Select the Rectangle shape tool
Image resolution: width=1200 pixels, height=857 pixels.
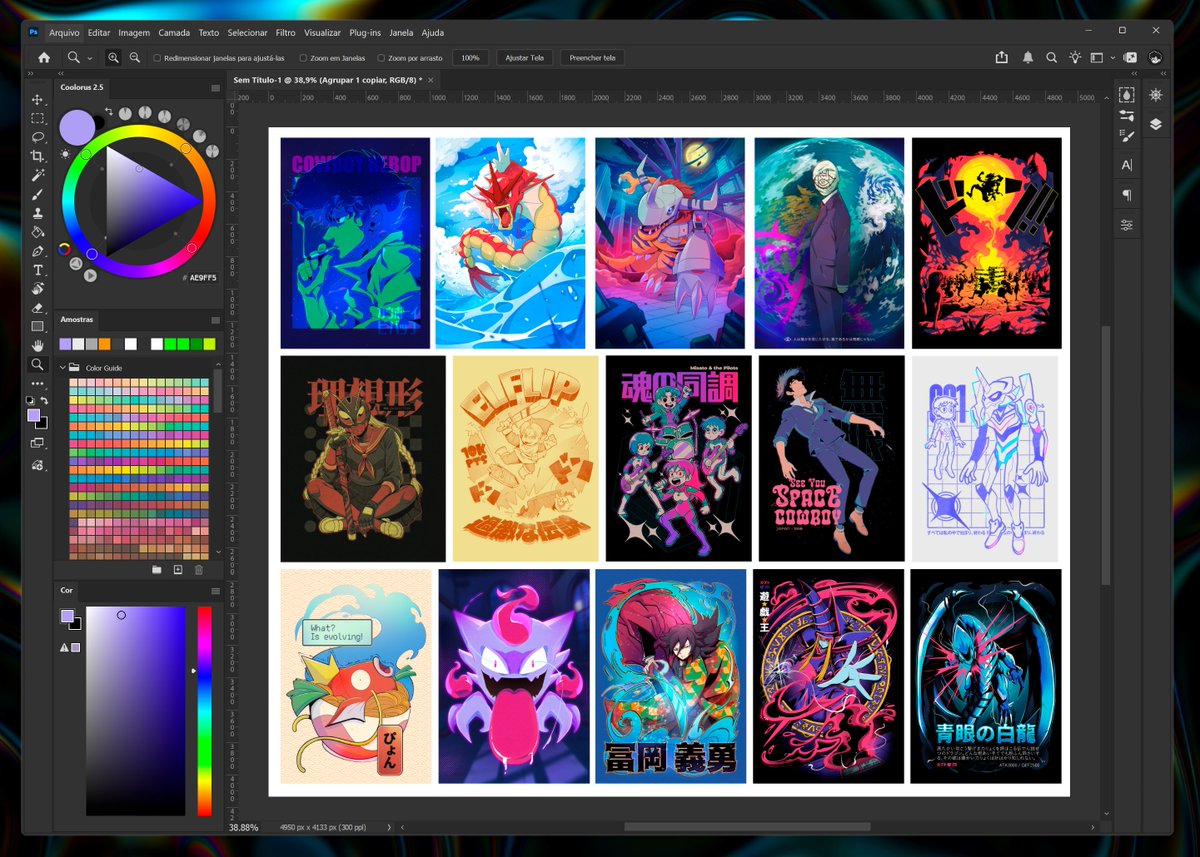37,327
